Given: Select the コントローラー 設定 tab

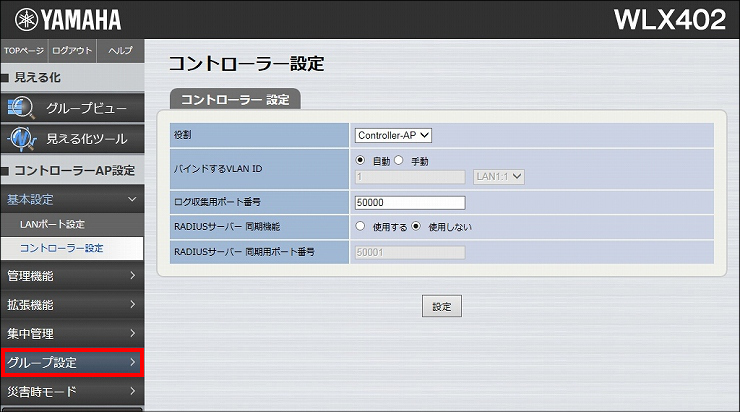Looking at the screenshot, I should 235,99.
